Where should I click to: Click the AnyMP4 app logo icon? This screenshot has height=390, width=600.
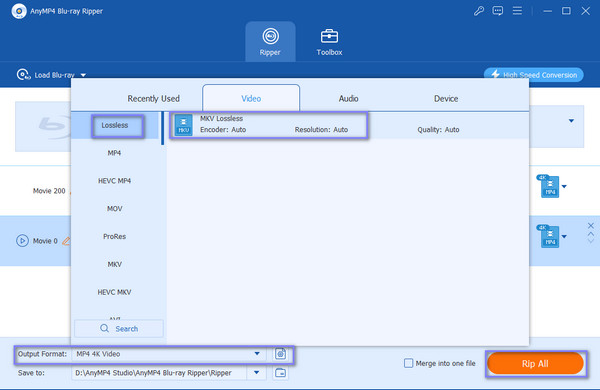click(19, 11)
